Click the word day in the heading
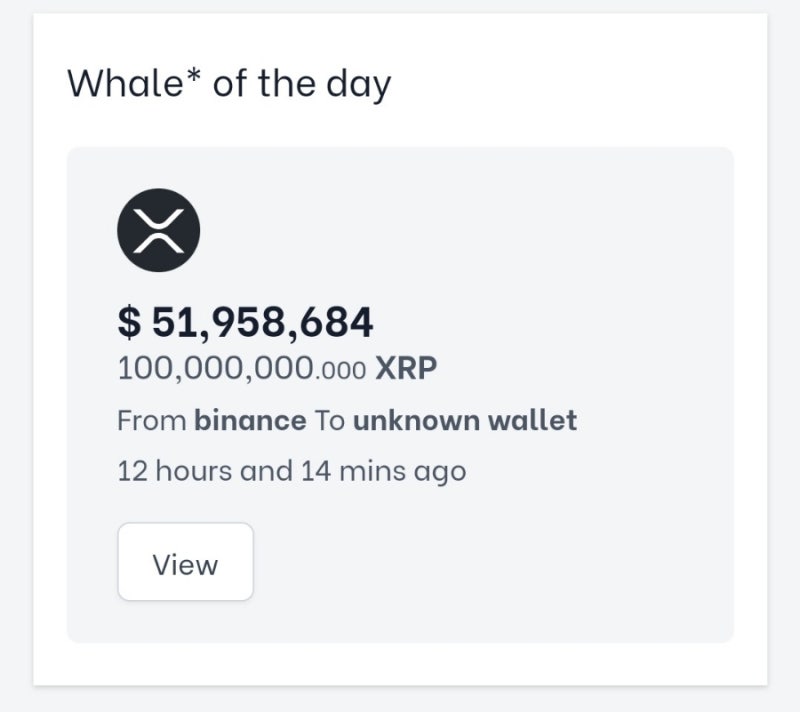Viewport: 800px width, 712px height. tap(359, 85)
